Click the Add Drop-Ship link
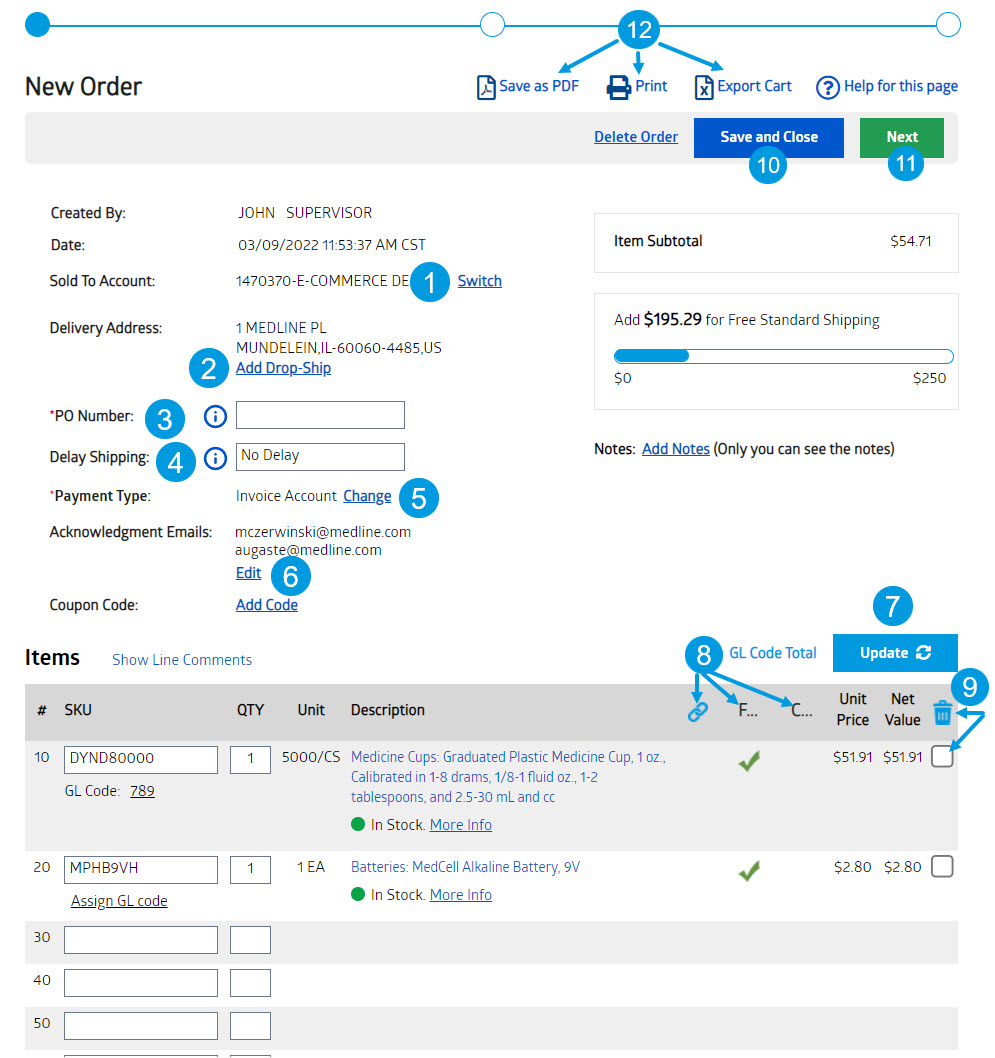 283,368
